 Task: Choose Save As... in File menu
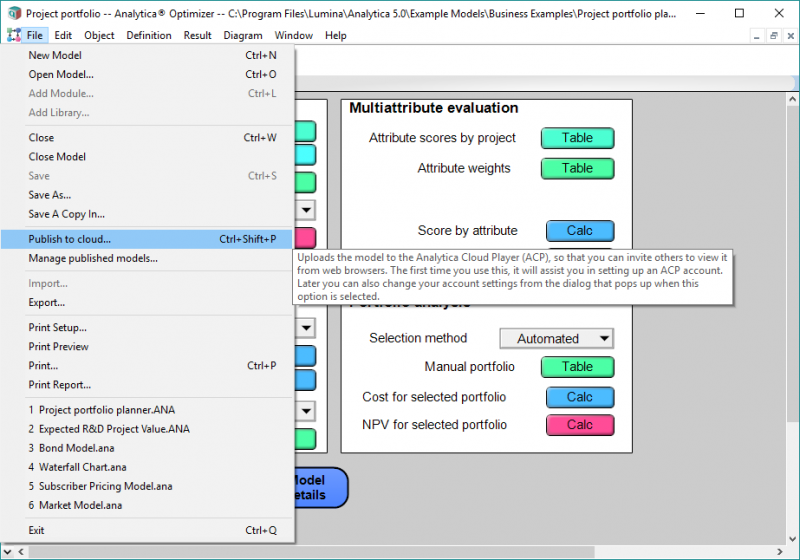coord(147,195)
